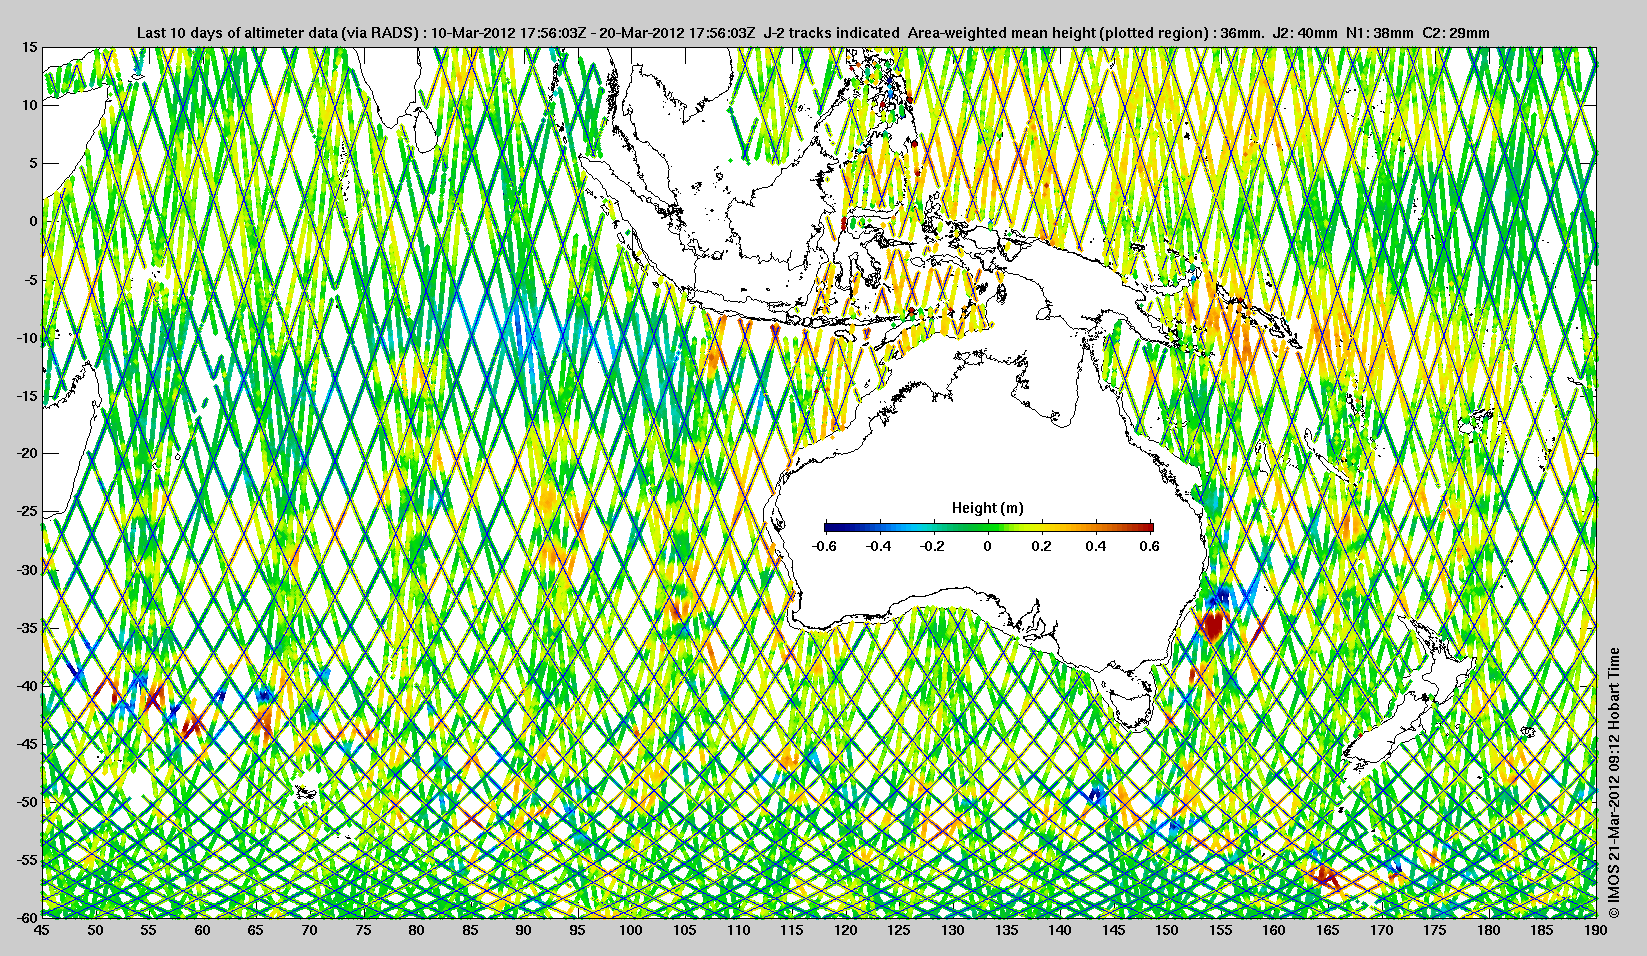Click the "160" longitude tick label
The width and height of the screenshot is (1647, 956).
click(1274, 930)
